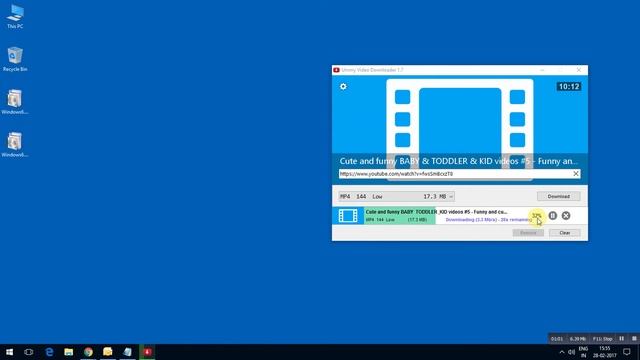This screenshot has height=360, width=640.
Task: Click the Downloading status text in the row
Action: (x=488, y=220)
